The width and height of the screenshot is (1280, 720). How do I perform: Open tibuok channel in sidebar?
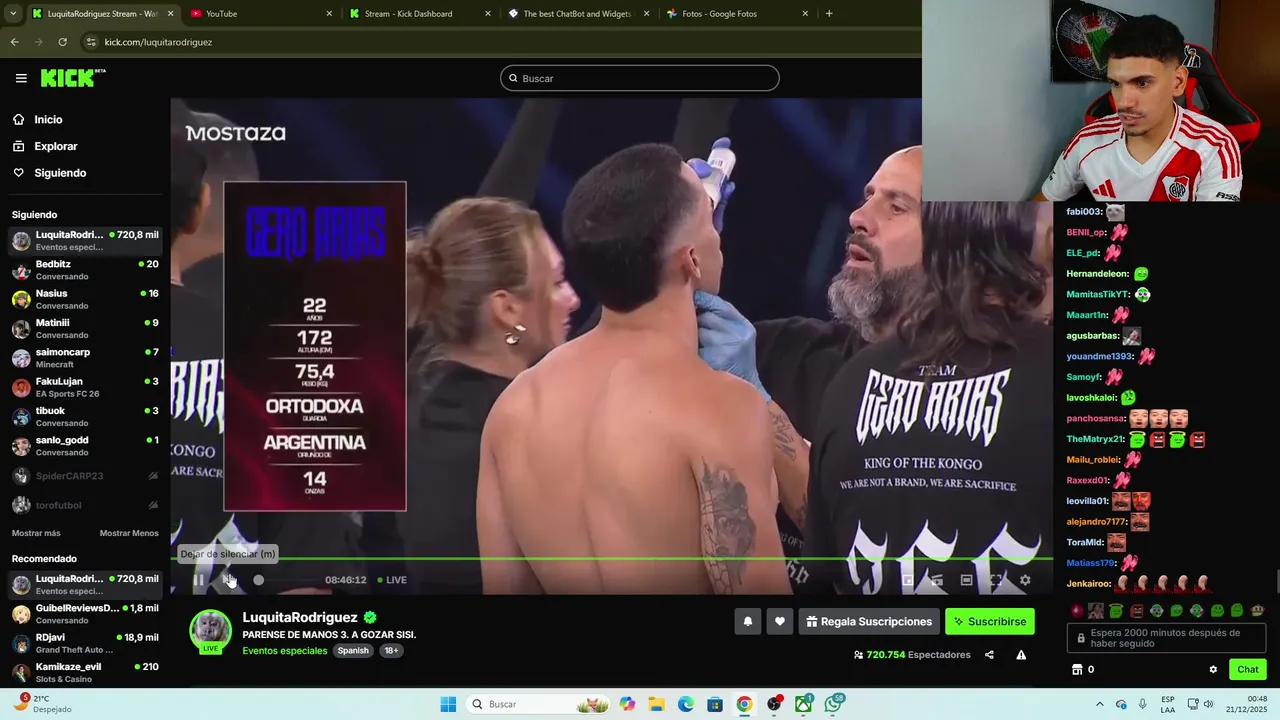[85, 417]
